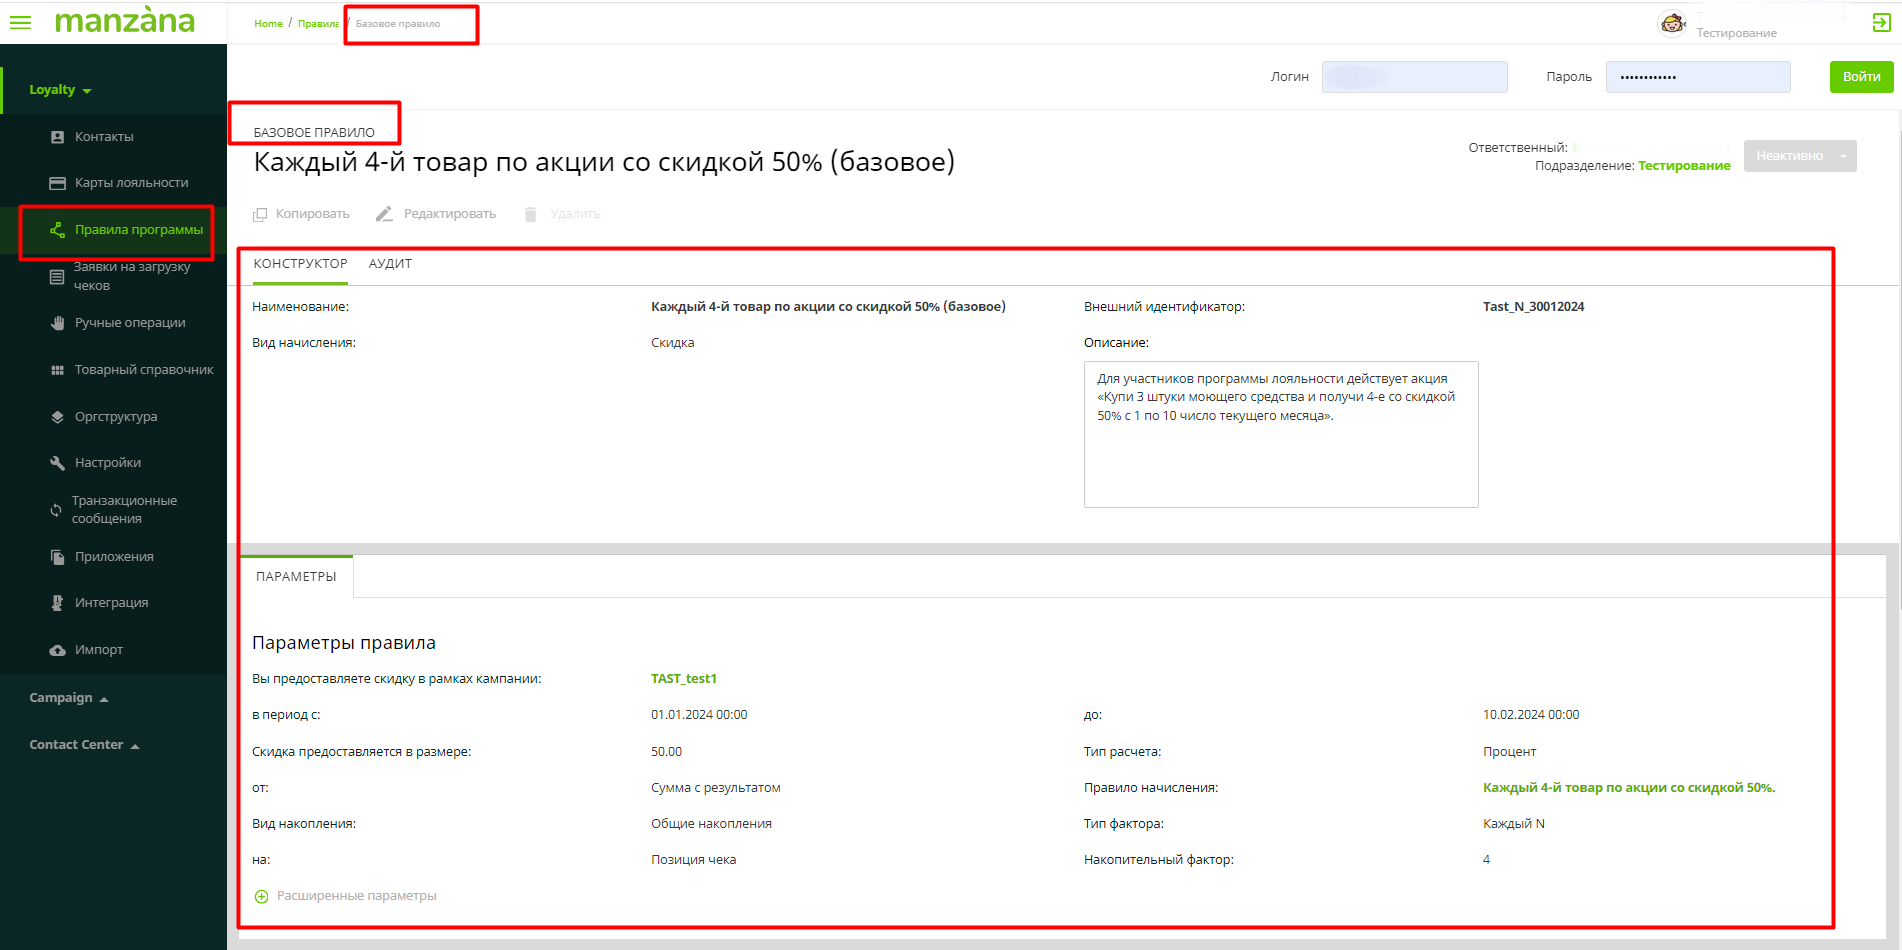This screenshot has height=950, width=1902.
Task: Open Ручные операции in sidebar
Action: 129,323
